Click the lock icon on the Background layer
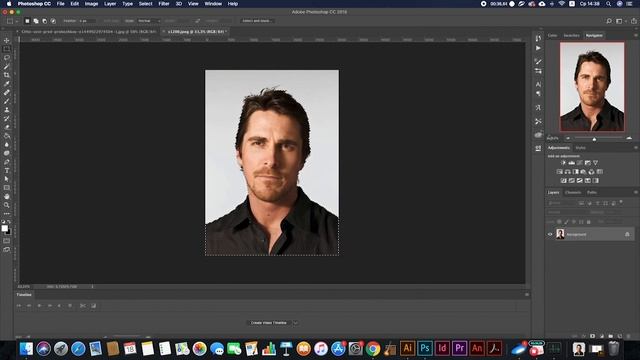Viewport: 640px width, 360px height. [627, 234]
